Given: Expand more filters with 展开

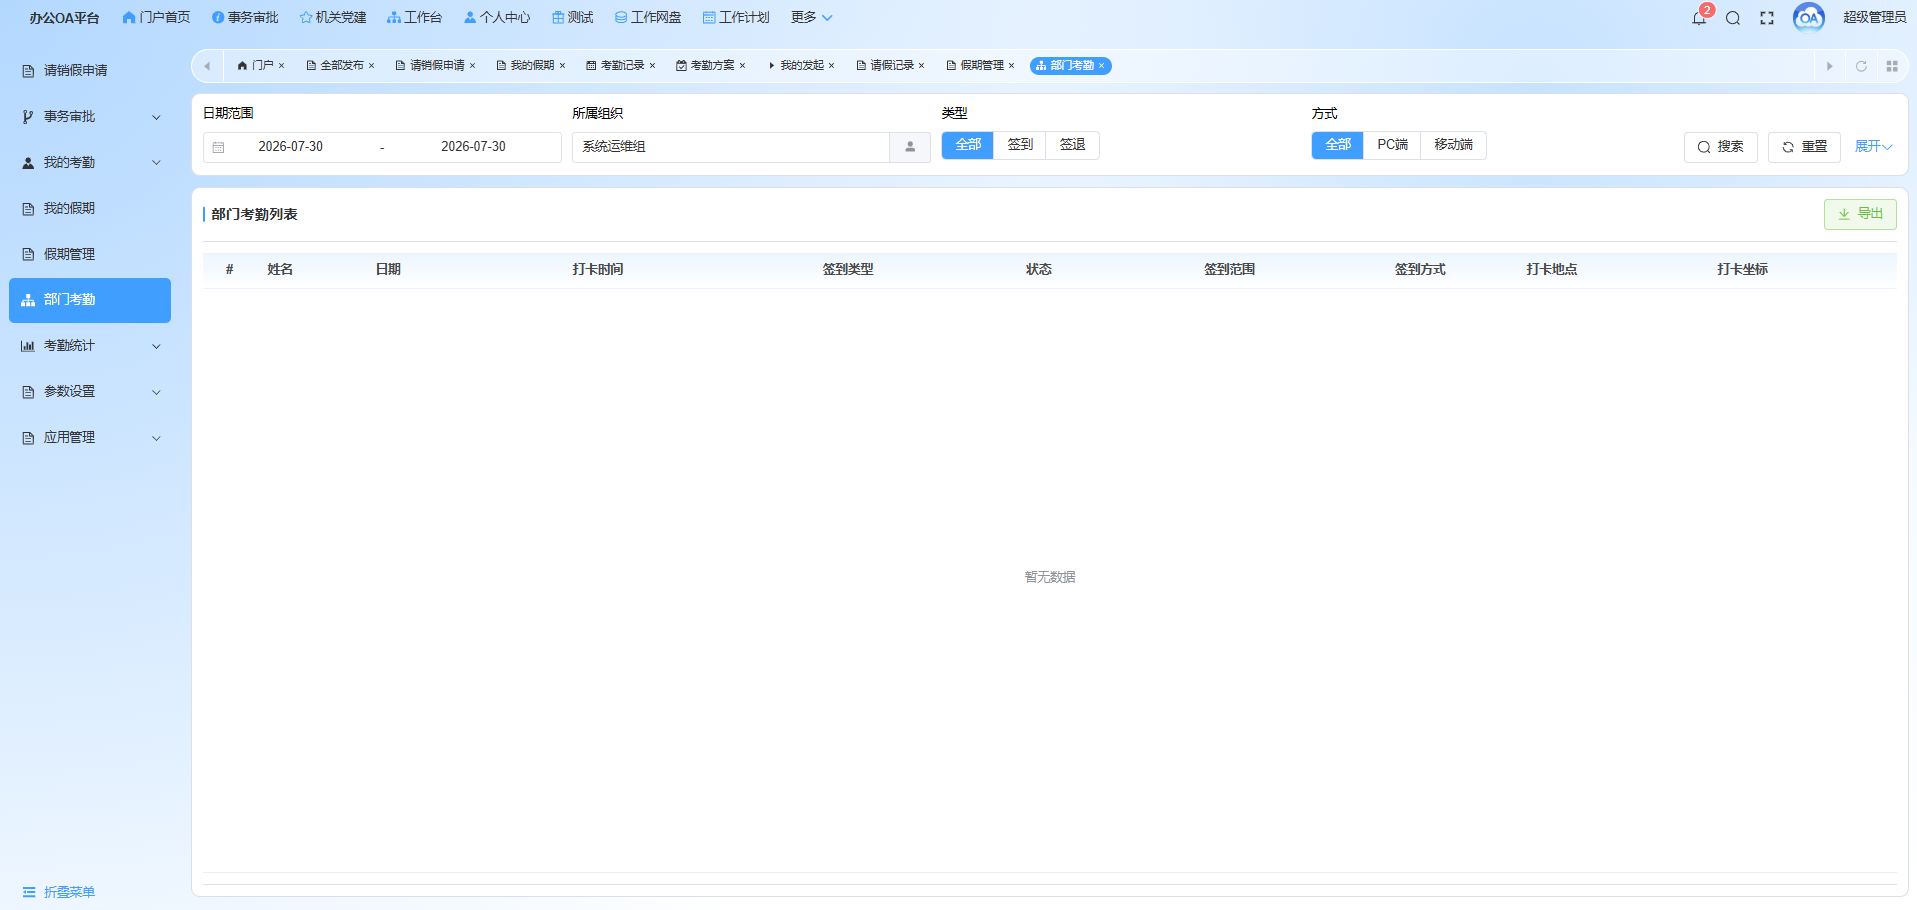Looking at the screenshot, I should pyautogui.click(x=1873, y=147).
